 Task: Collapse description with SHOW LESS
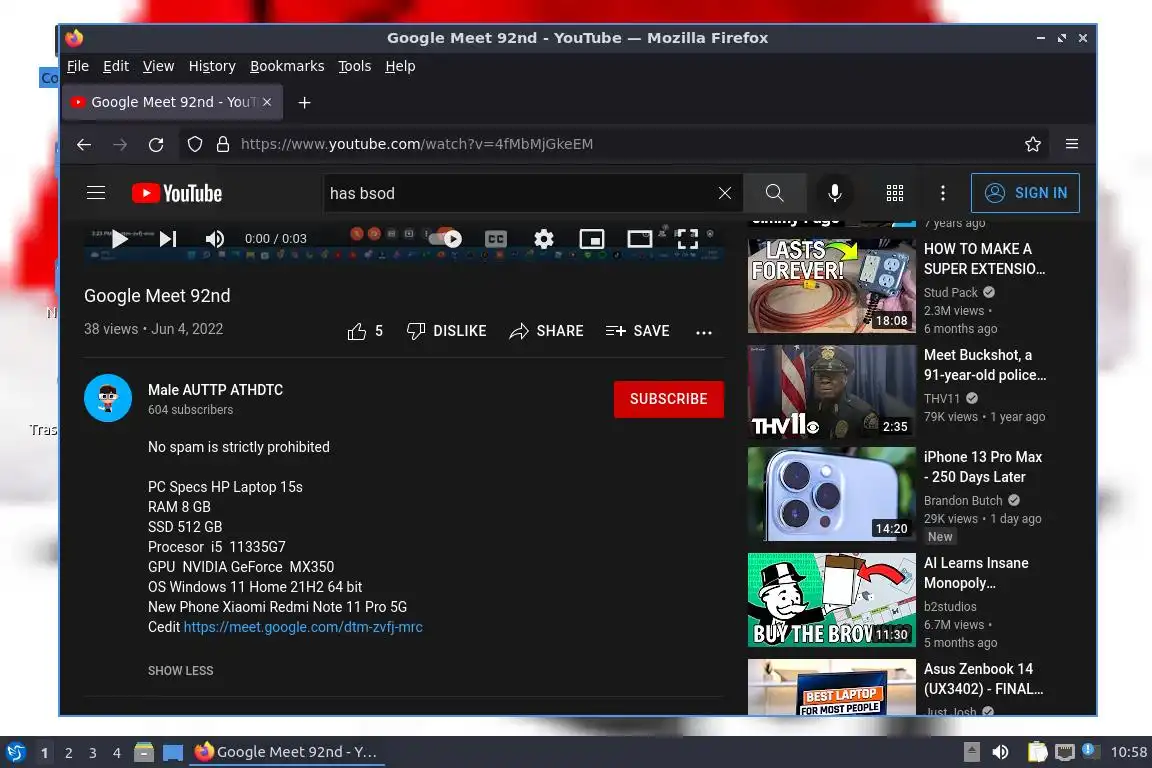click(x=181, y=670)
